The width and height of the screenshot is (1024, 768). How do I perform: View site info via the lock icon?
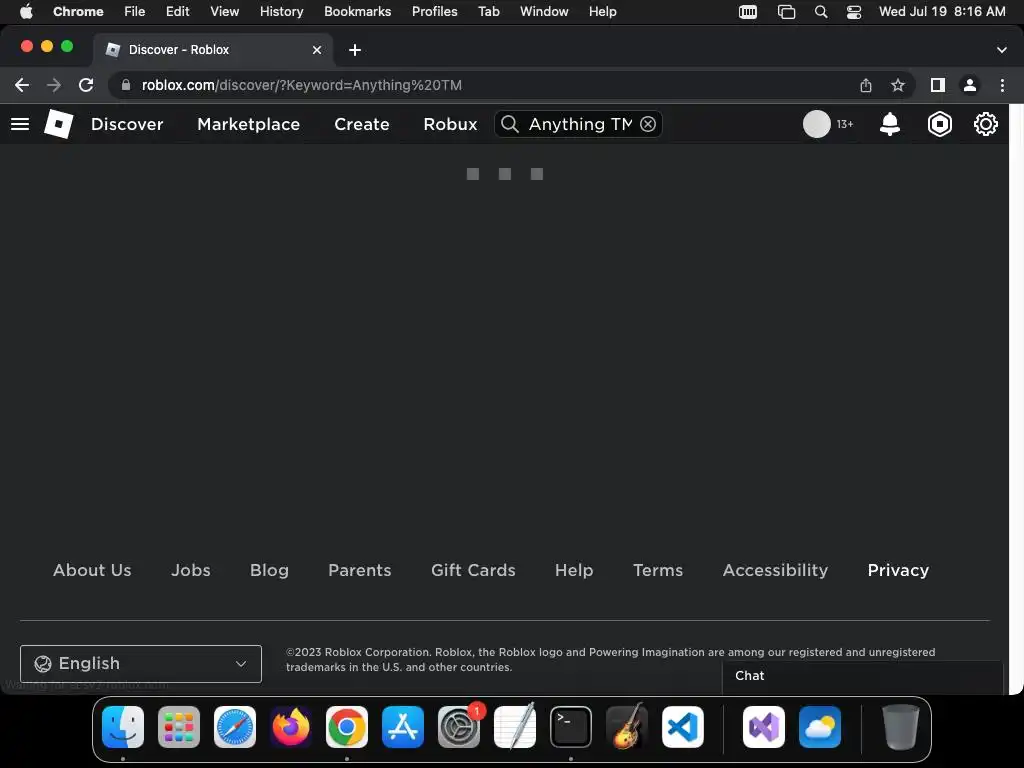click(126, 85)
